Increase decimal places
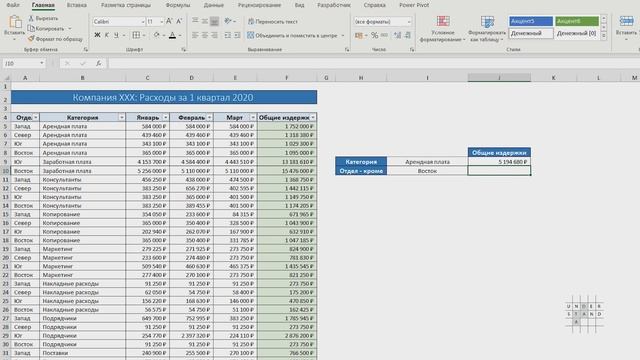This screenshot has width=640, height=360. coord(397,36)
